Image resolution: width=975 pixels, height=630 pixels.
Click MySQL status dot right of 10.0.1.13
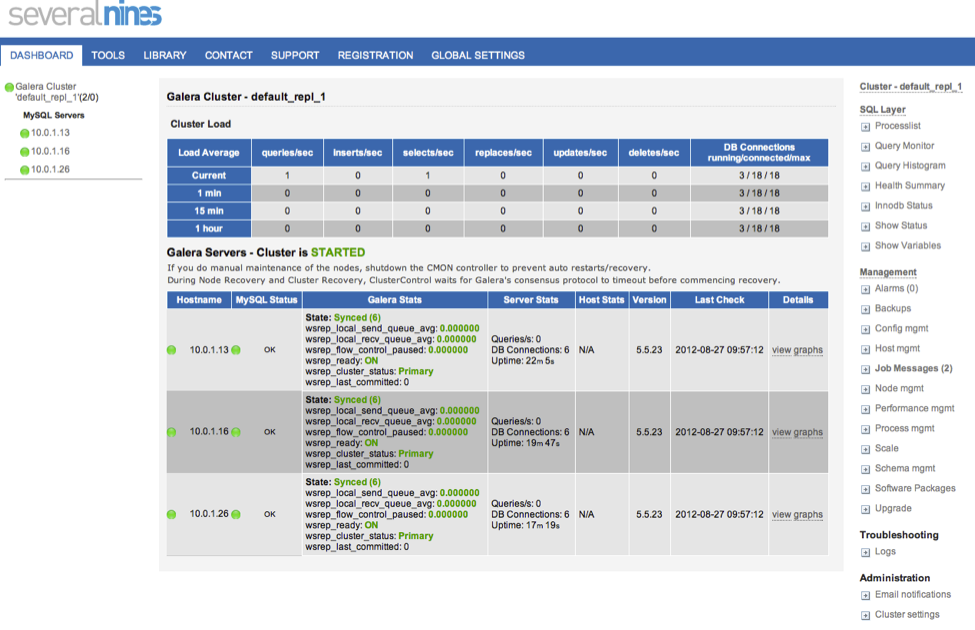pyautogui.click(x=236, y=350)
